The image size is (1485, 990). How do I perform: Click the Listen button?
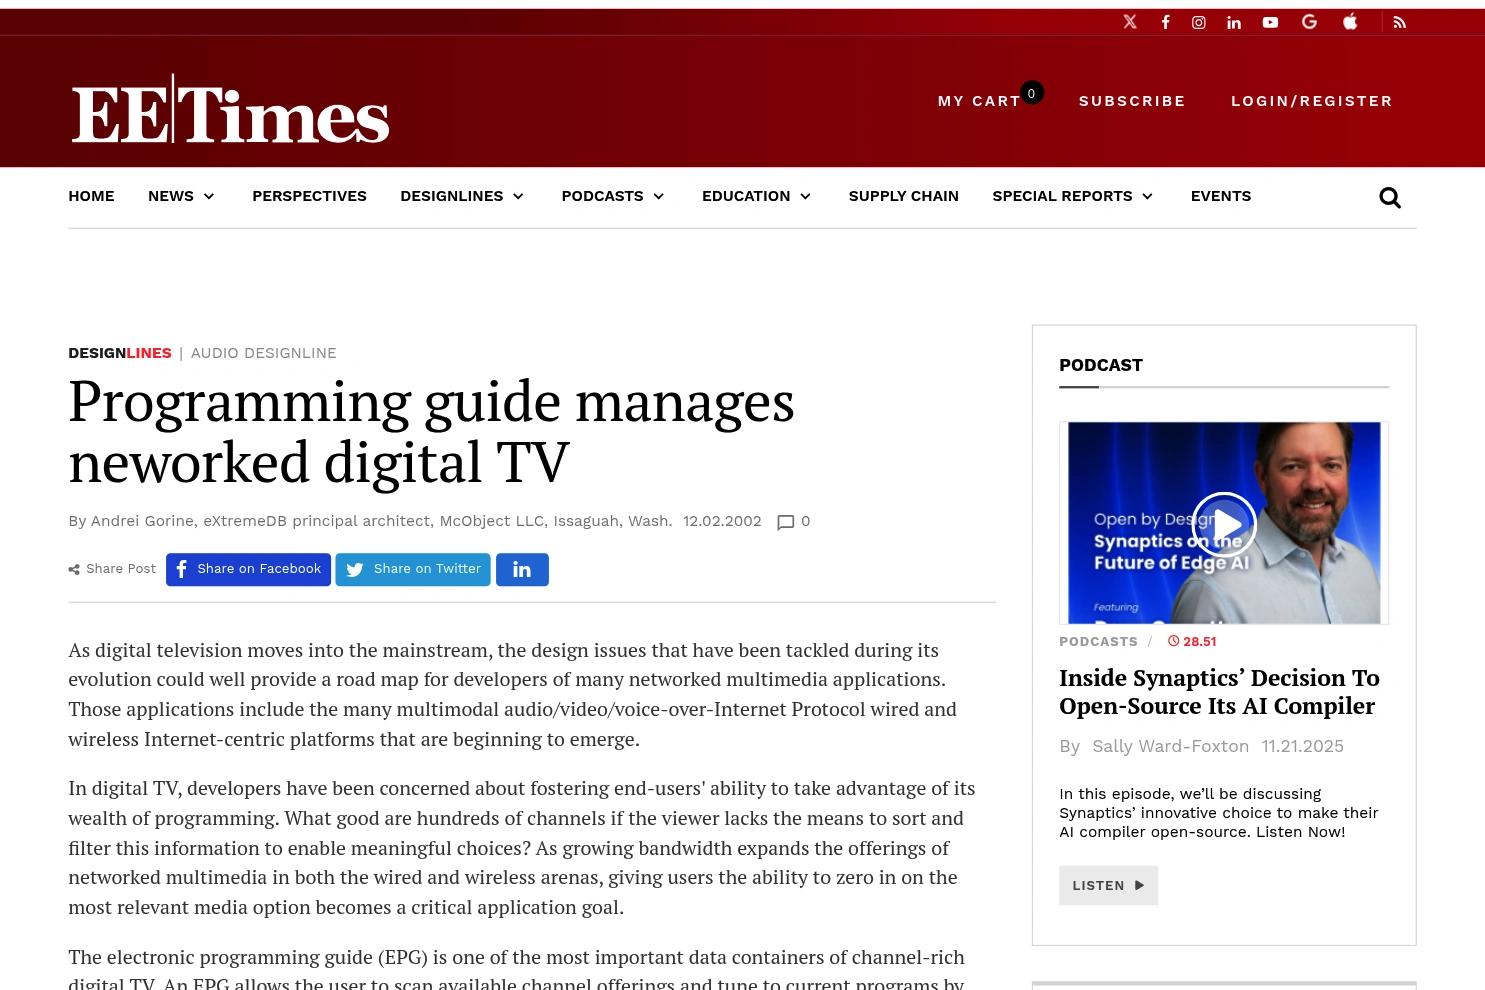[x=1108, y=885]
